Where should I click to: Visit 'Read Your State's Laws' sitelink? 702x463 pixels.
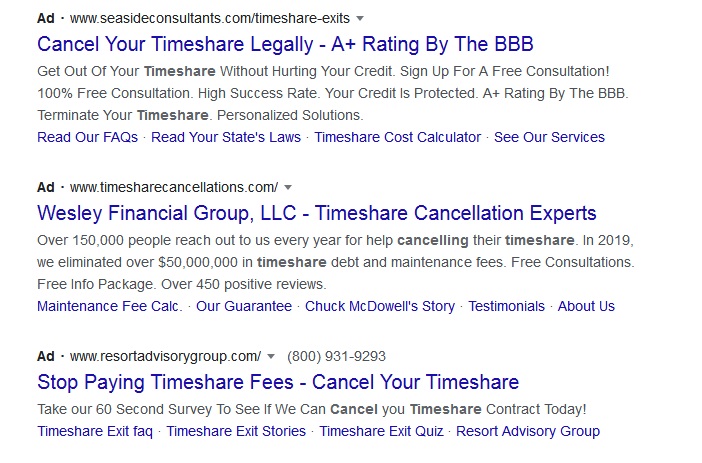pyautogui.click(x=226, y=137)
